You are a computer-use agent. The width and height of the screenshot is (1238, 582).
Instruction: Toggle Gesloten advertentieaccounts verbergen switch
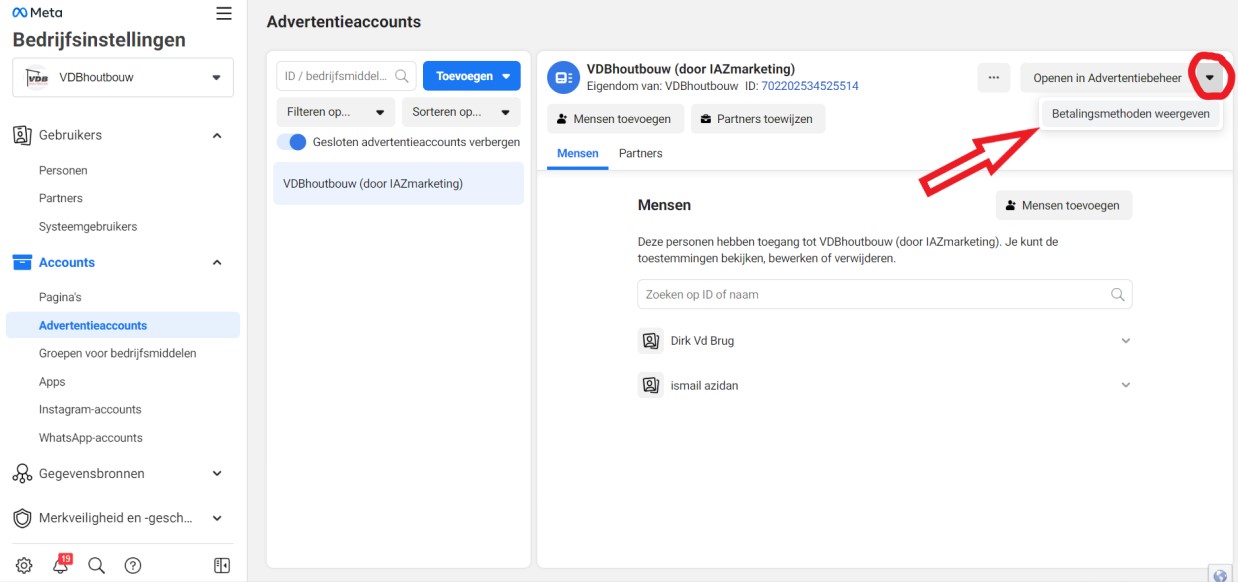click(291, 142)
